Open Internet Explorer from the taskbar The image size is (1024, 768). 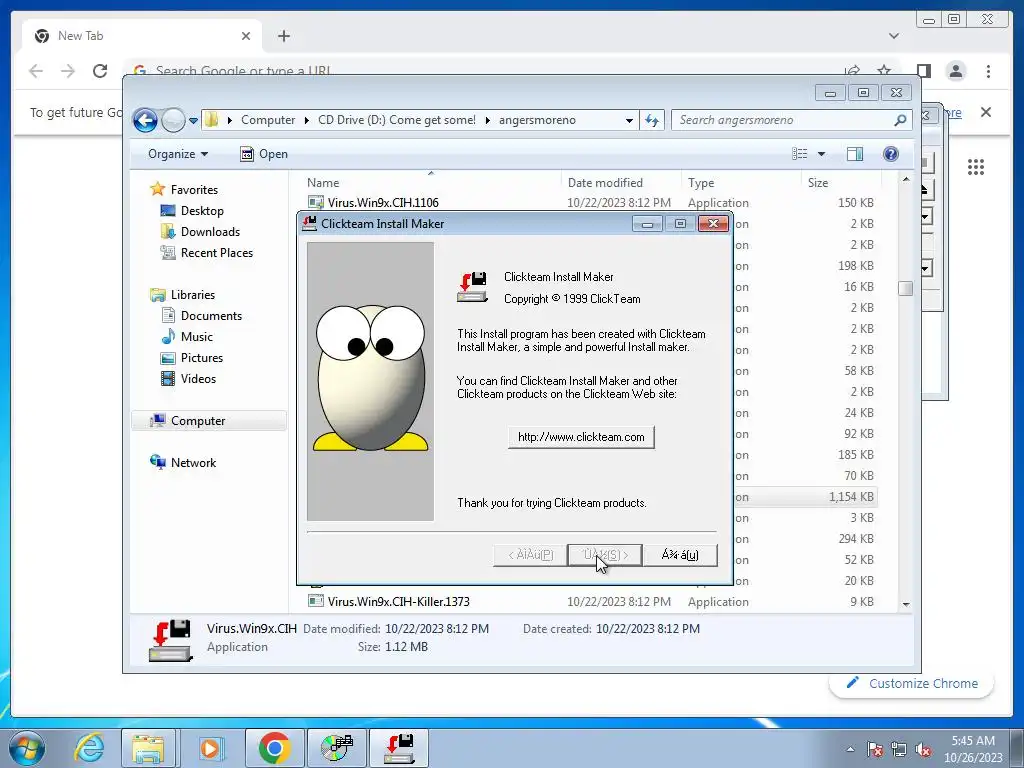[x=89, y=748]
